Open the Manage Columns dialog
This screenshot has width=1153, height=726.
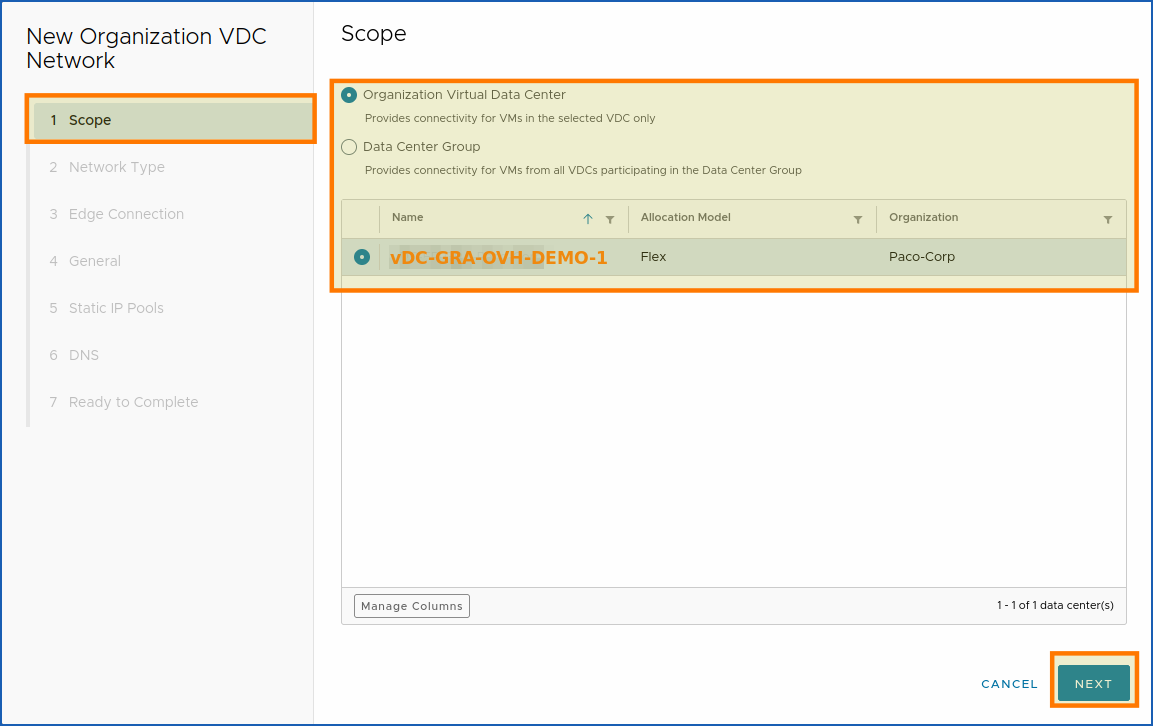411,605
